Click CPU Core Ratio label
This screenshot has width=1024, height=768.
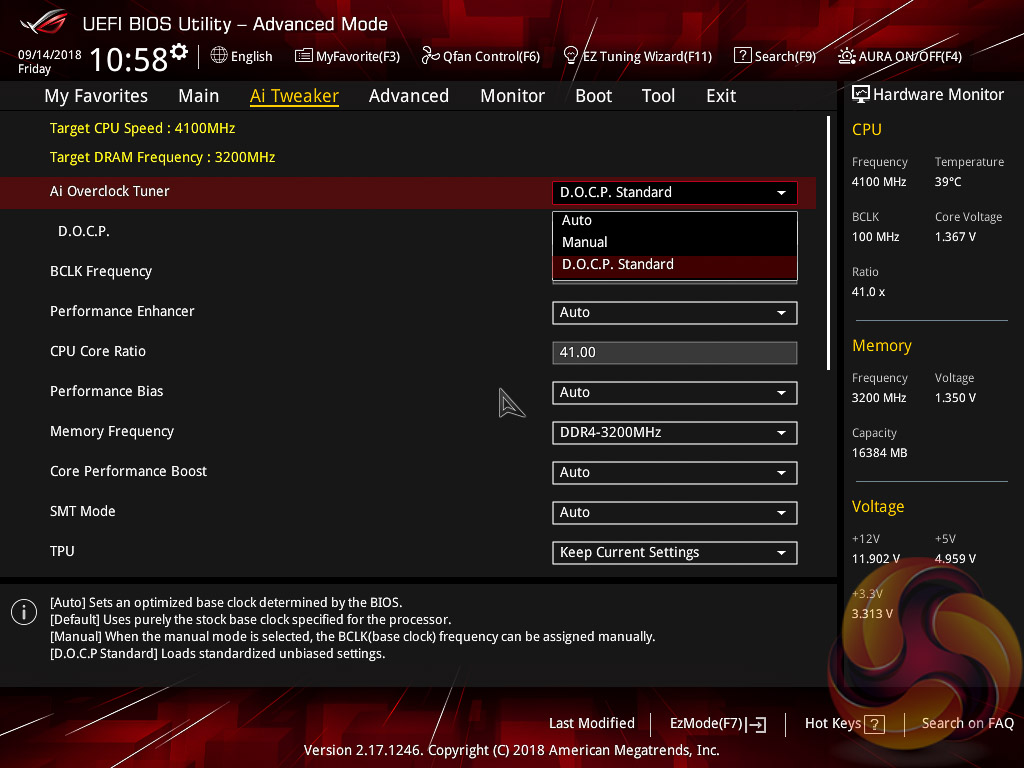(98, 351)
